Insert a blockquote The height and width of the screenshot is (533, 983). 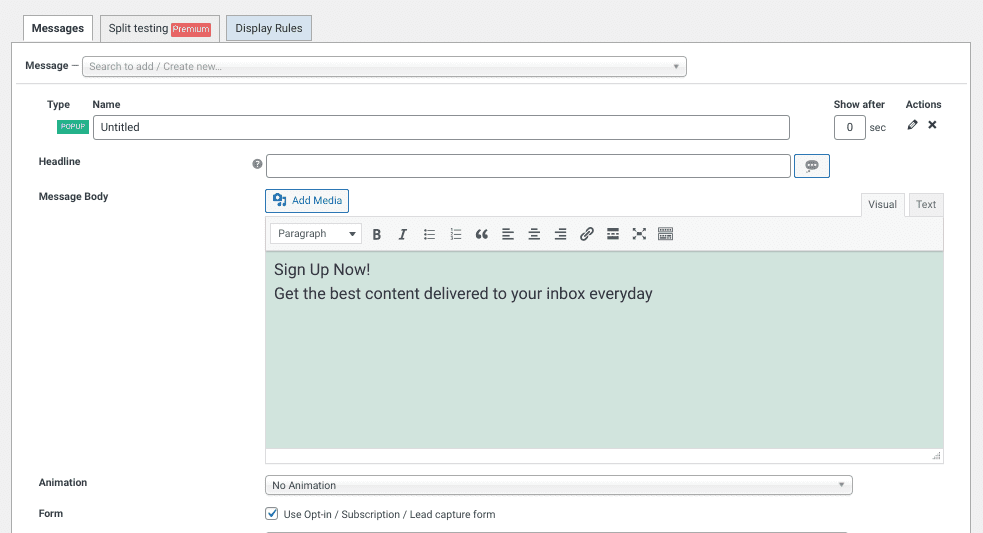pyautogui.click(x=481, y=234)
